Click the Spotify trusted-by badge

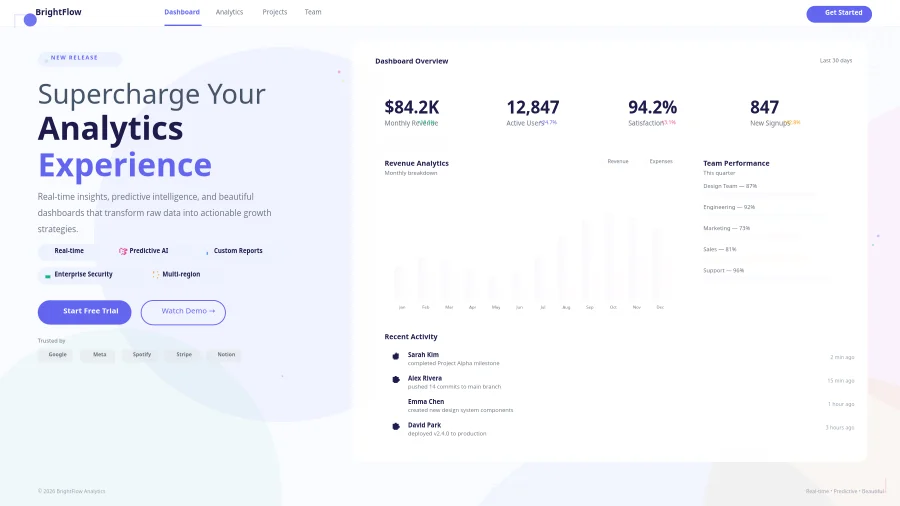pyautogui.click(x=142, y=355)
